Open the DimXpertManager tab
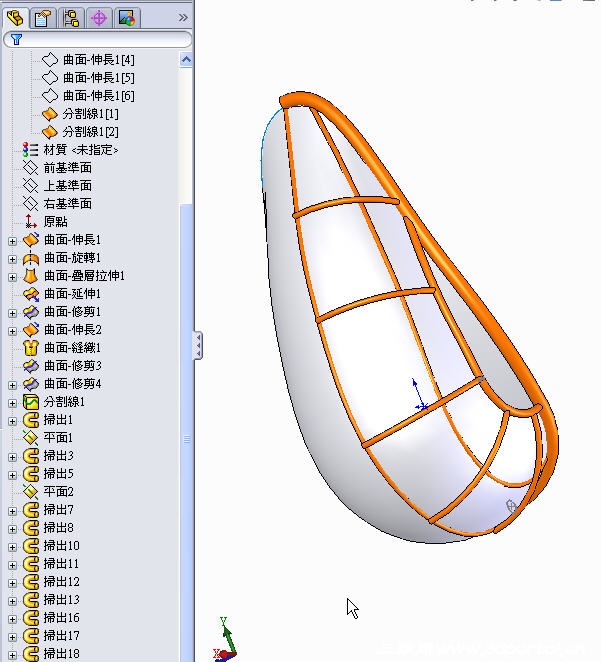The image size is (601, 662). coord(99,18)
